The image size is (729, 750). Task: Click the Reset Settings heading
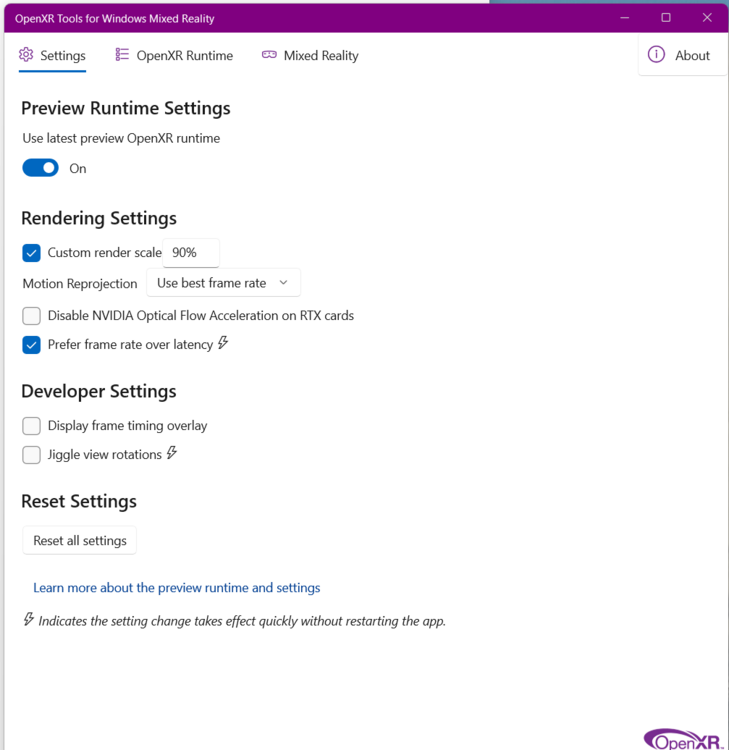(79, 501)
